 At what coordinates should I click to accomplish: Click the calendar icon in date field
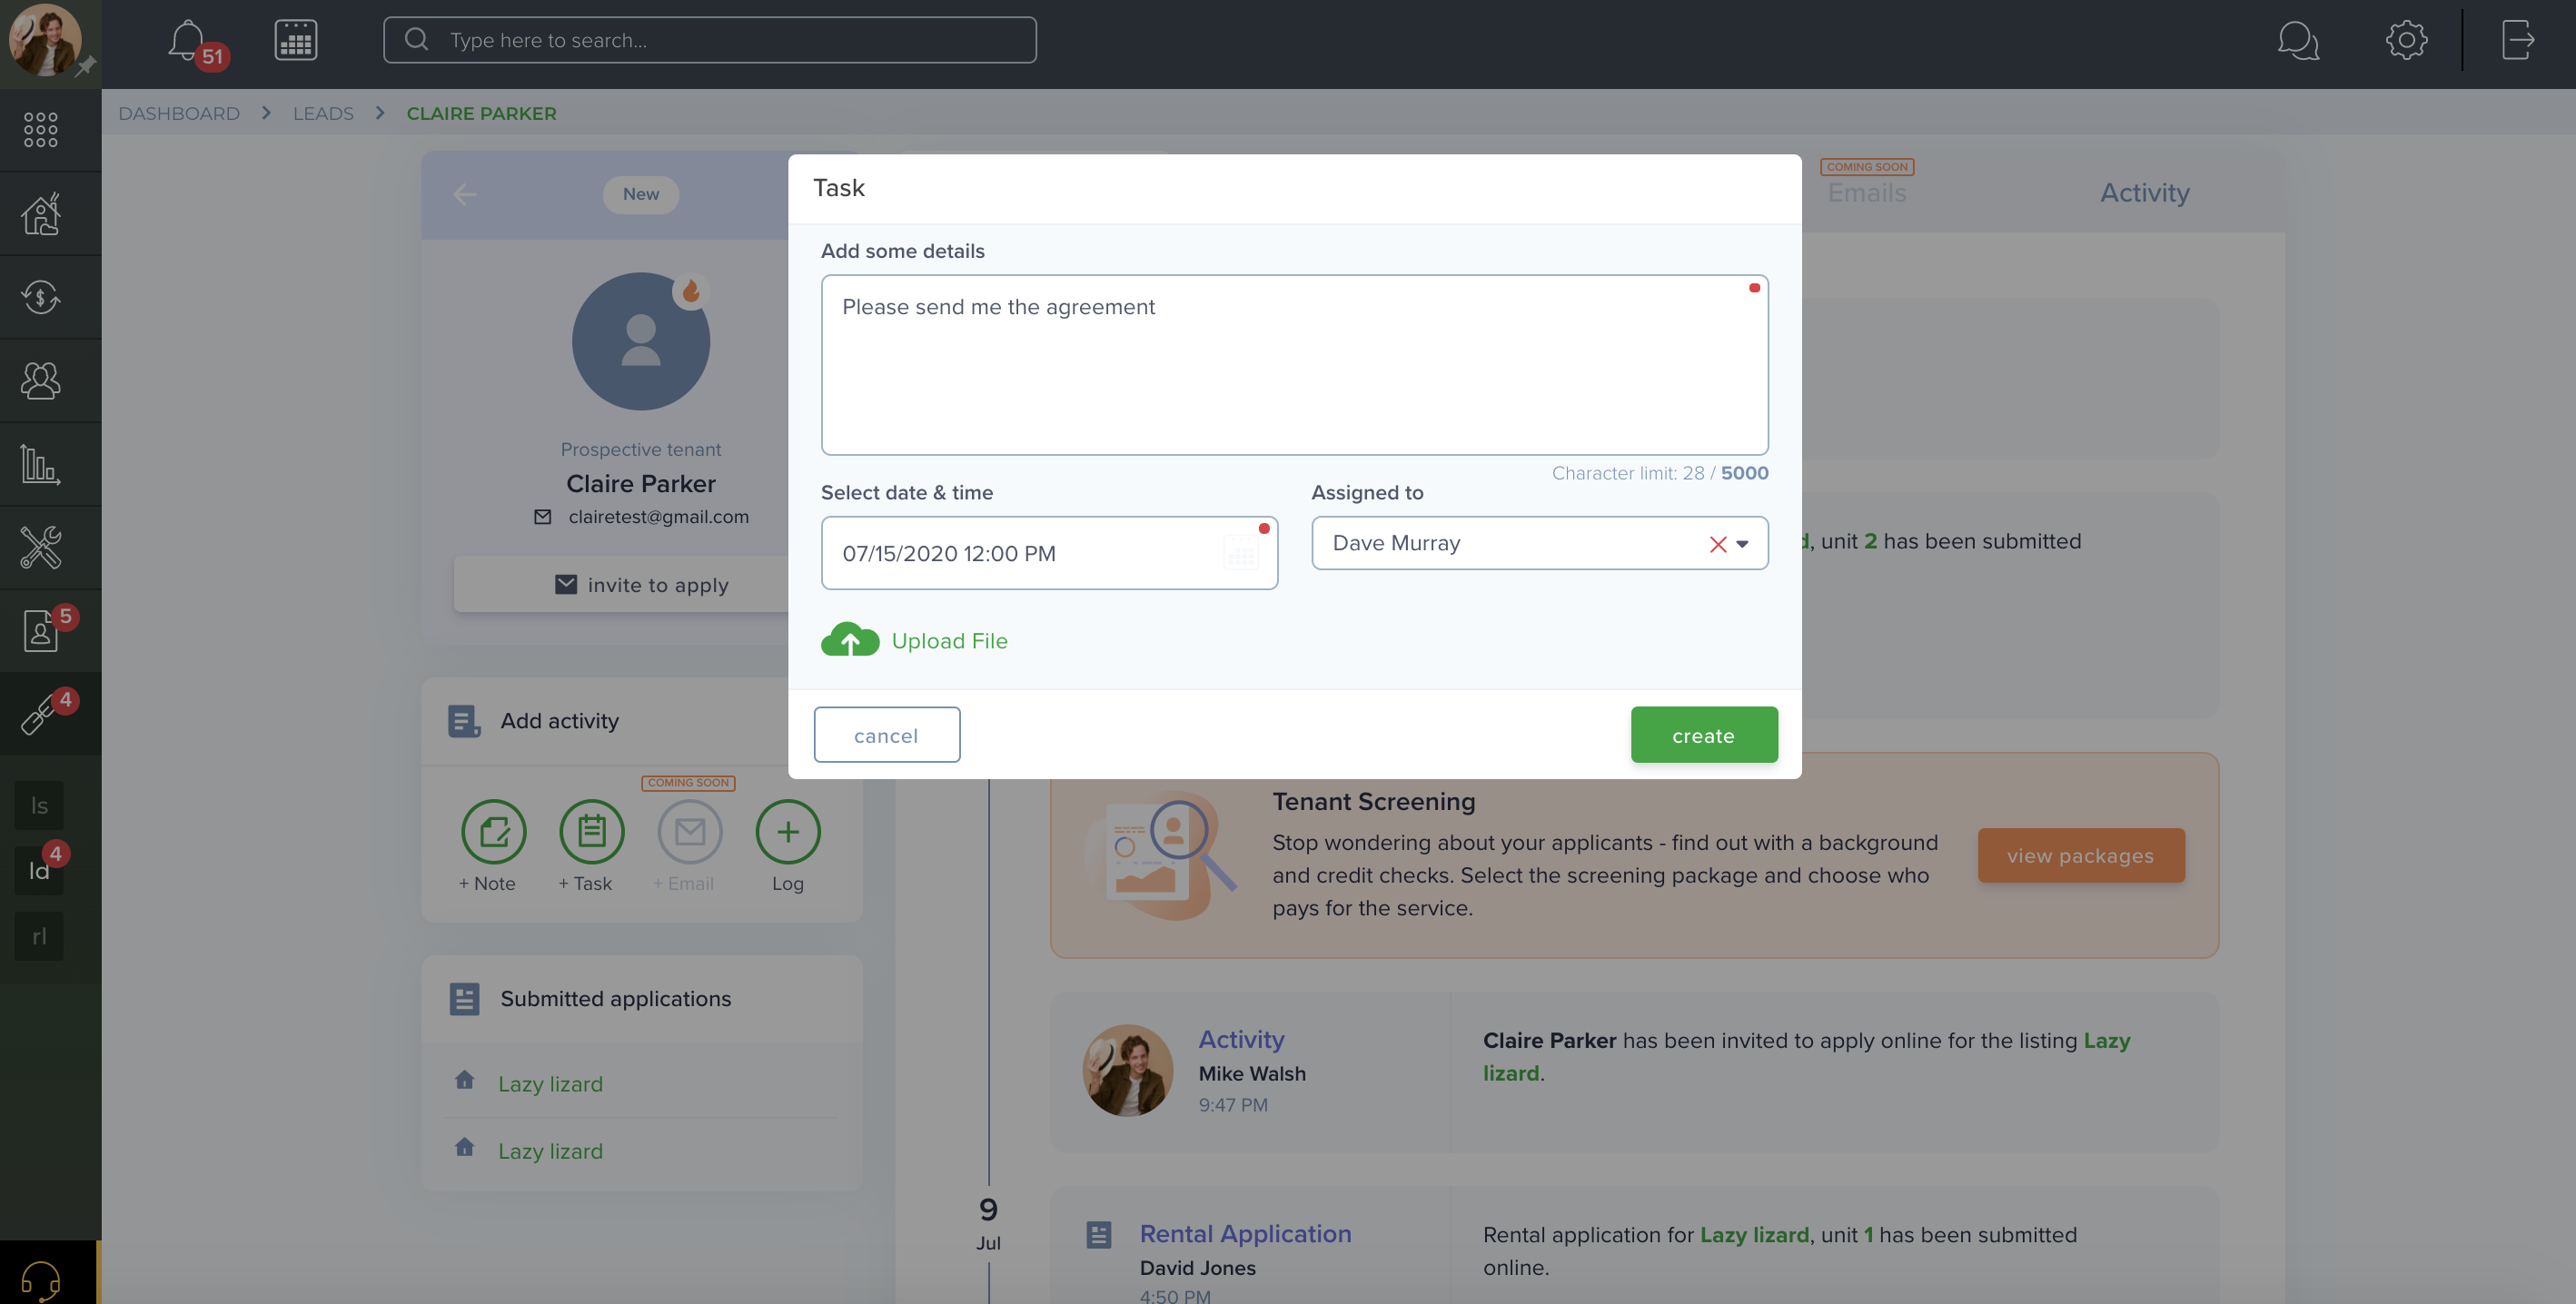1240,552
